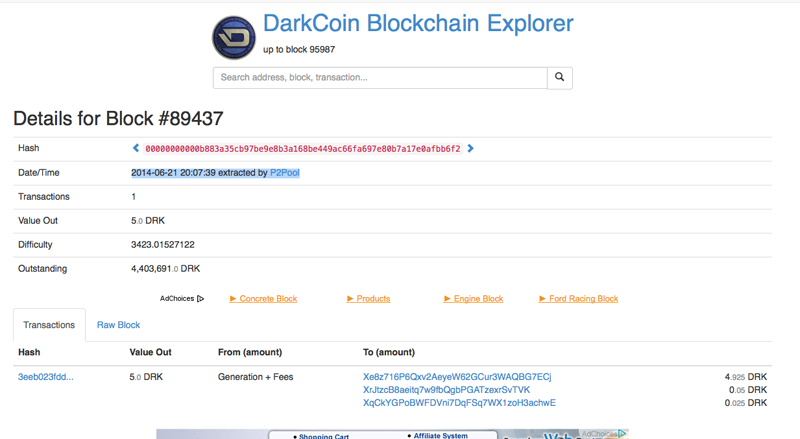This screenshot has width=800, height=439.
Task: Open address XqCkYGPoBWFDVni7DqFSq7WX1zoH3achwE
Action: click(x=459, y=403)
